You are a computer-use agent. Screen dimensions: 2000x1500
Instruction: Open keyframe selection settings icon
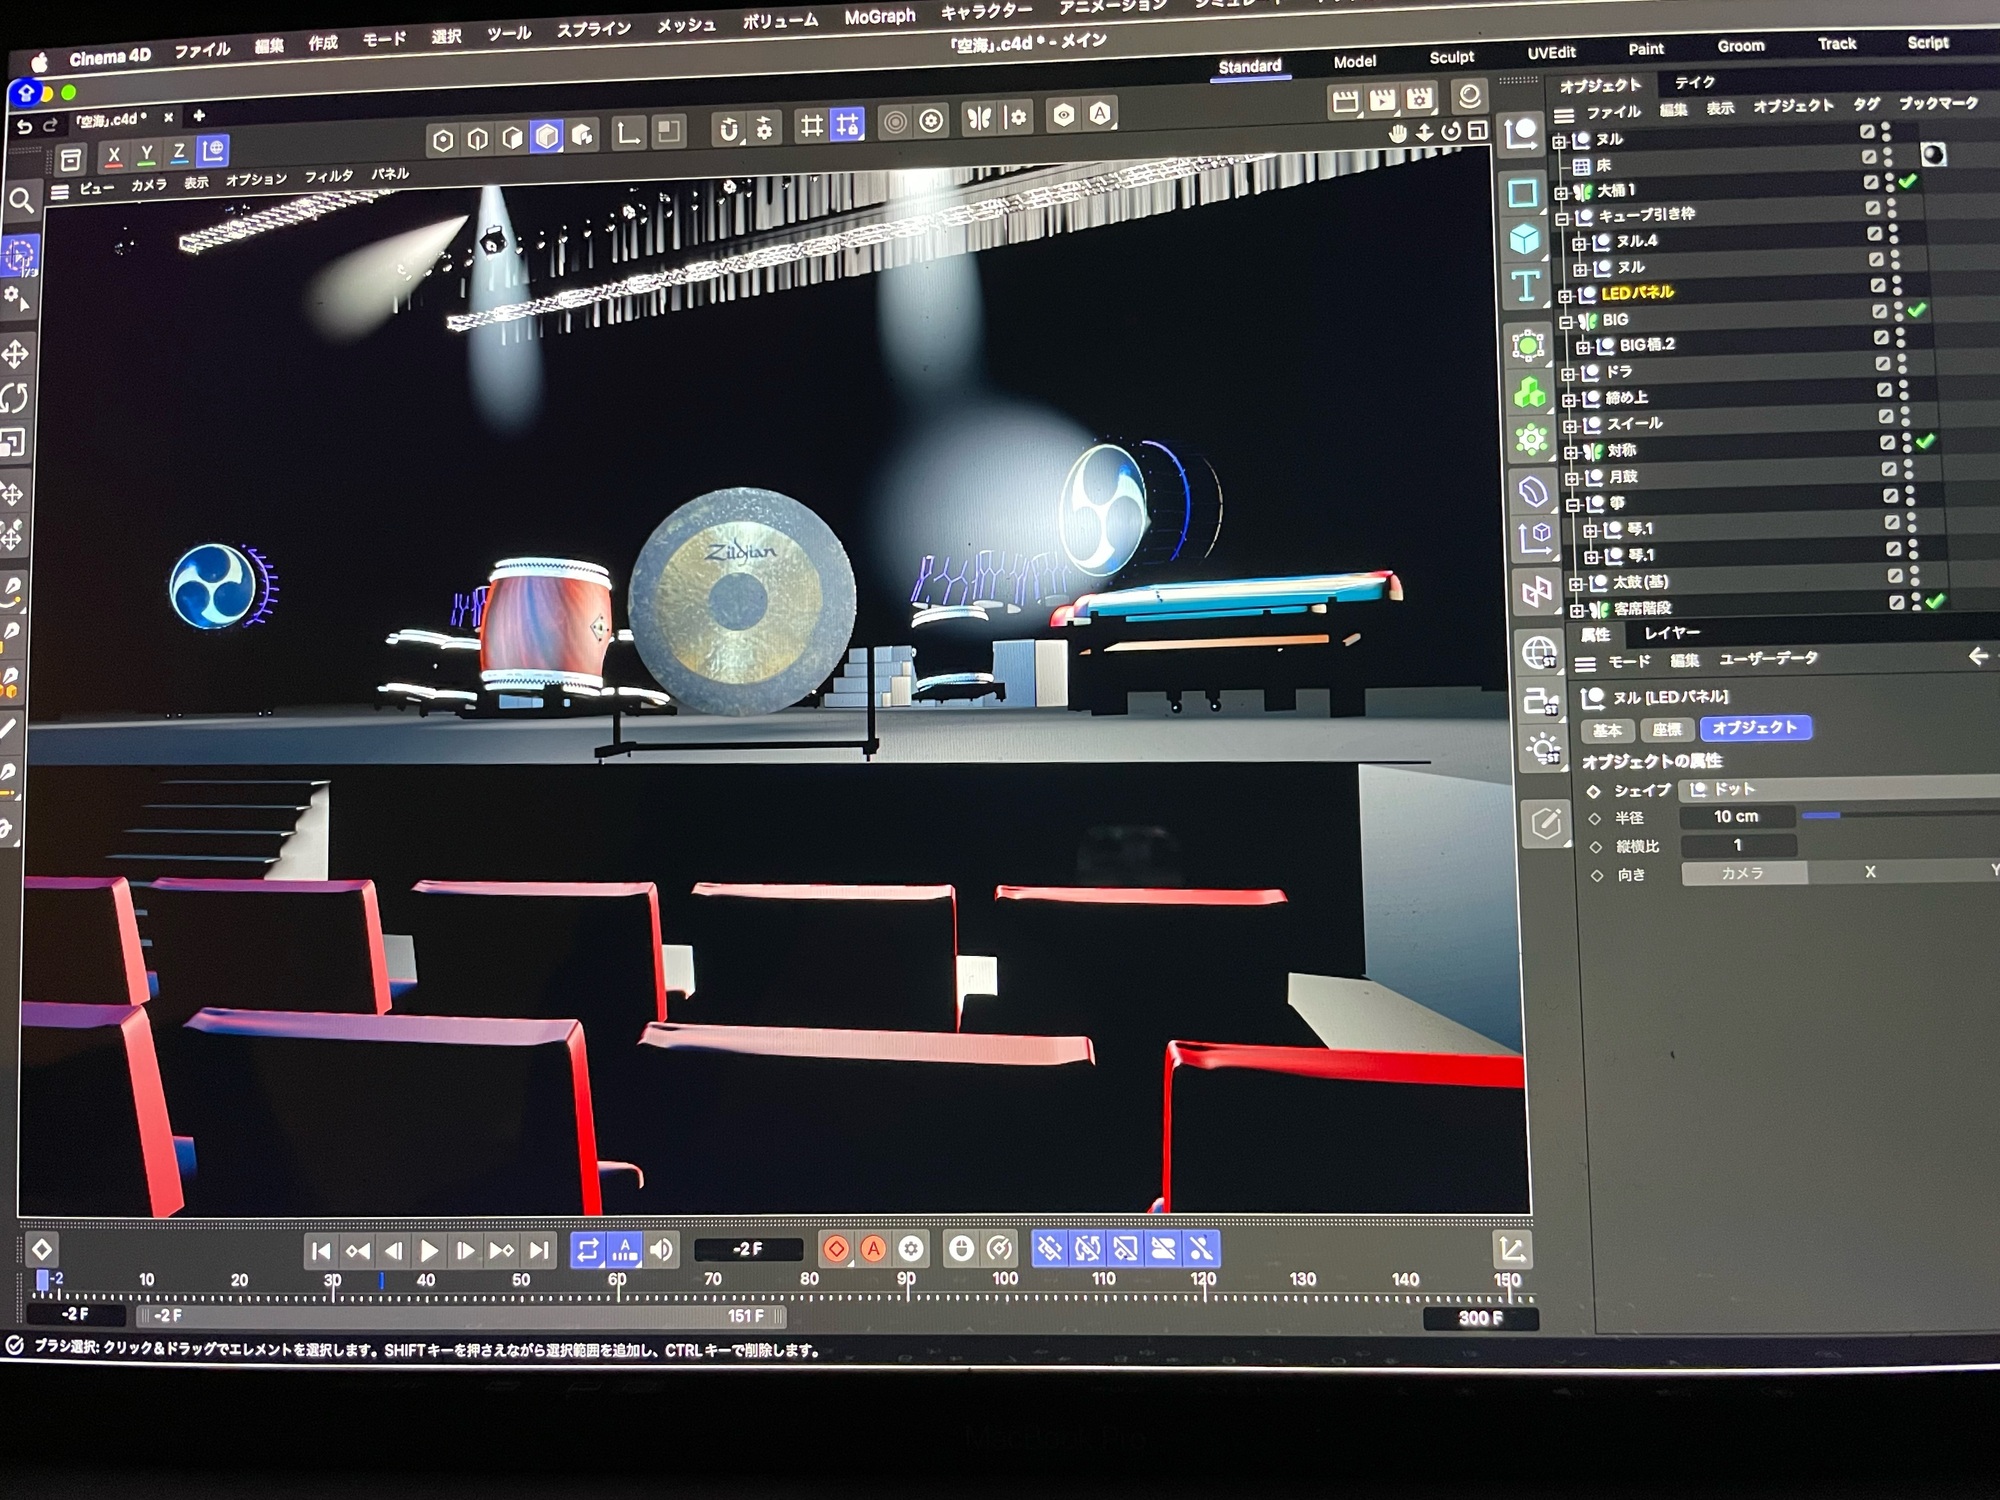coord(911,1249)
